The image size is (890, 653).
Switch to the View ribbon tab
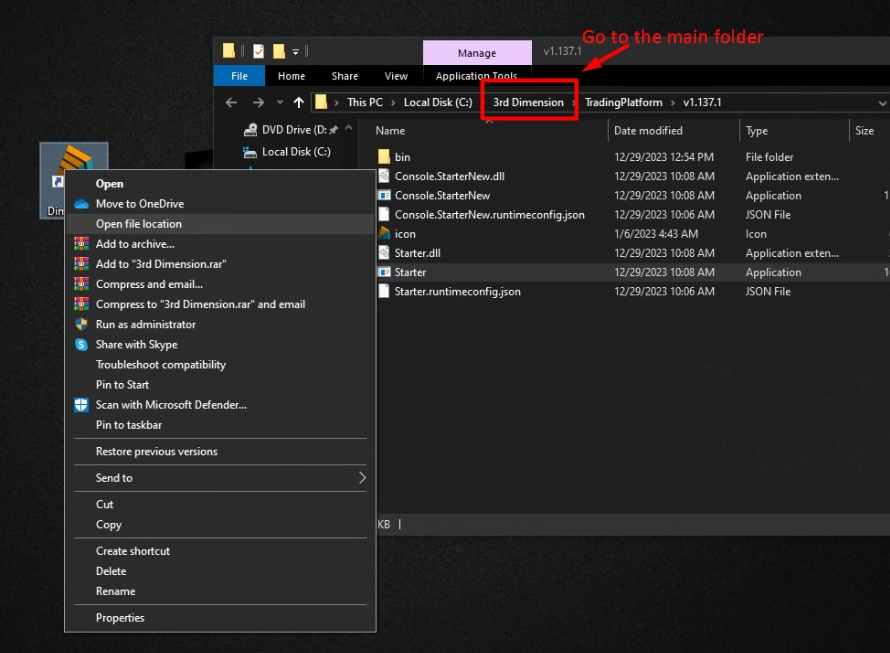pos(396,76)
